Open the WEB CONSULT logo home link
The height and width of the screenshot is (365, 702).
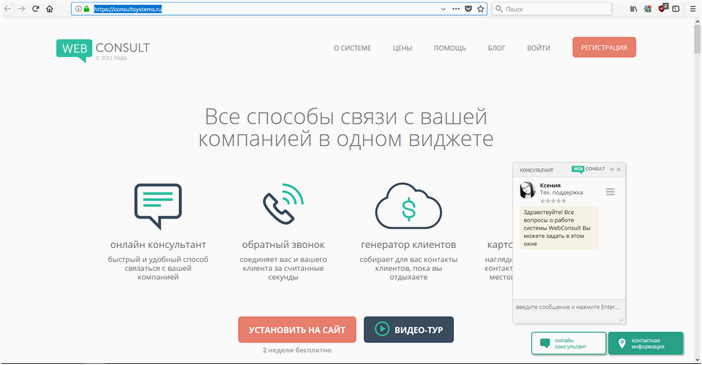[x=103, y=50]
